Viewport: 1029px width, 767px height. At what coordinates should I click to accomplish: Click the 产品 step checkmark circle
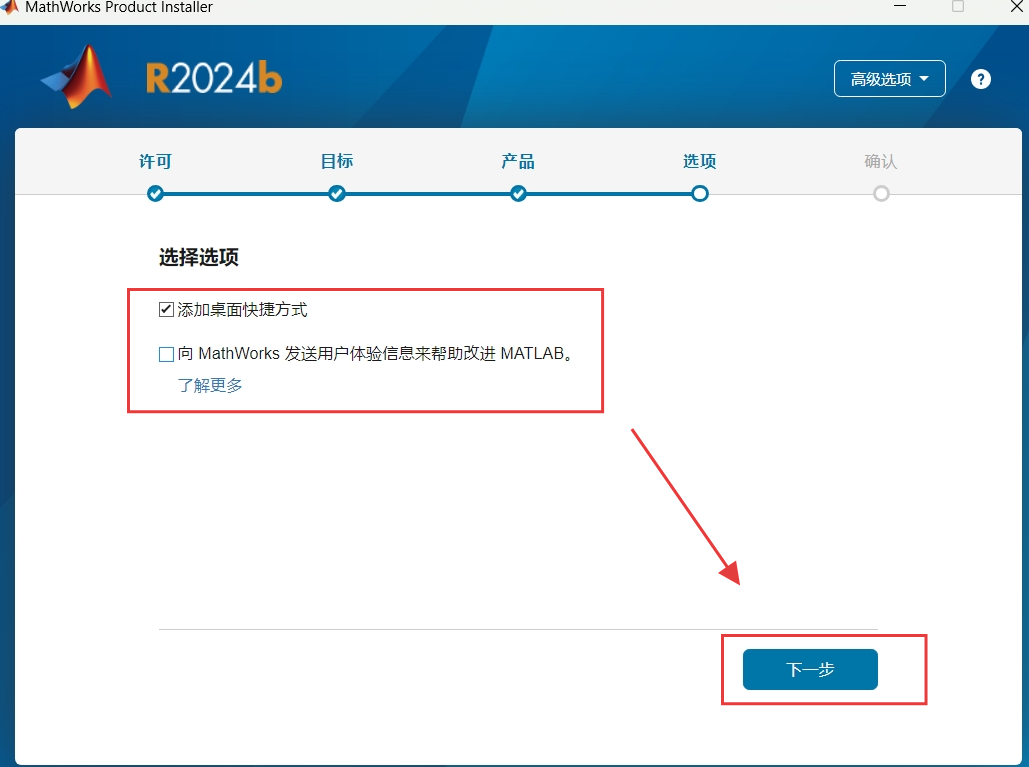(x=518, y=193)
